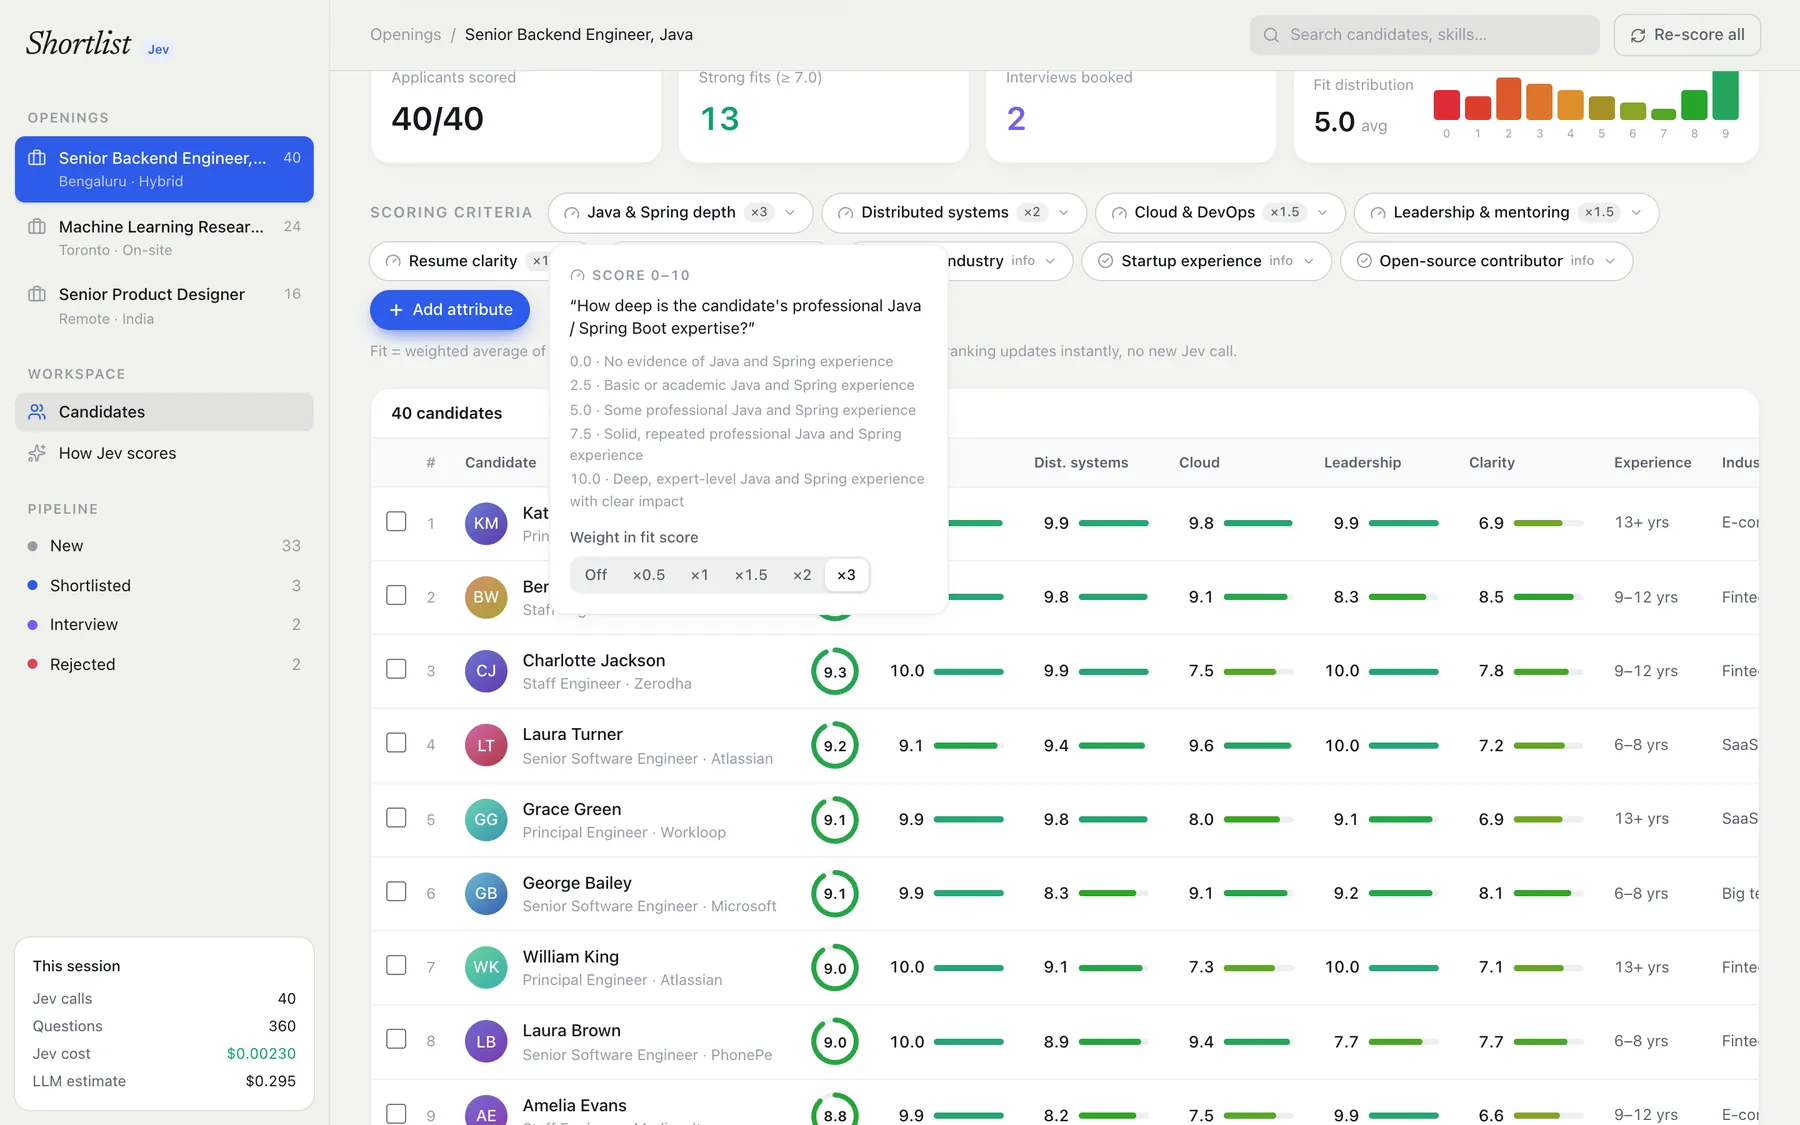Expand Leadership & mentoring chevron
Viewport: 1800px width, 1125px height.
point(1636,213)
